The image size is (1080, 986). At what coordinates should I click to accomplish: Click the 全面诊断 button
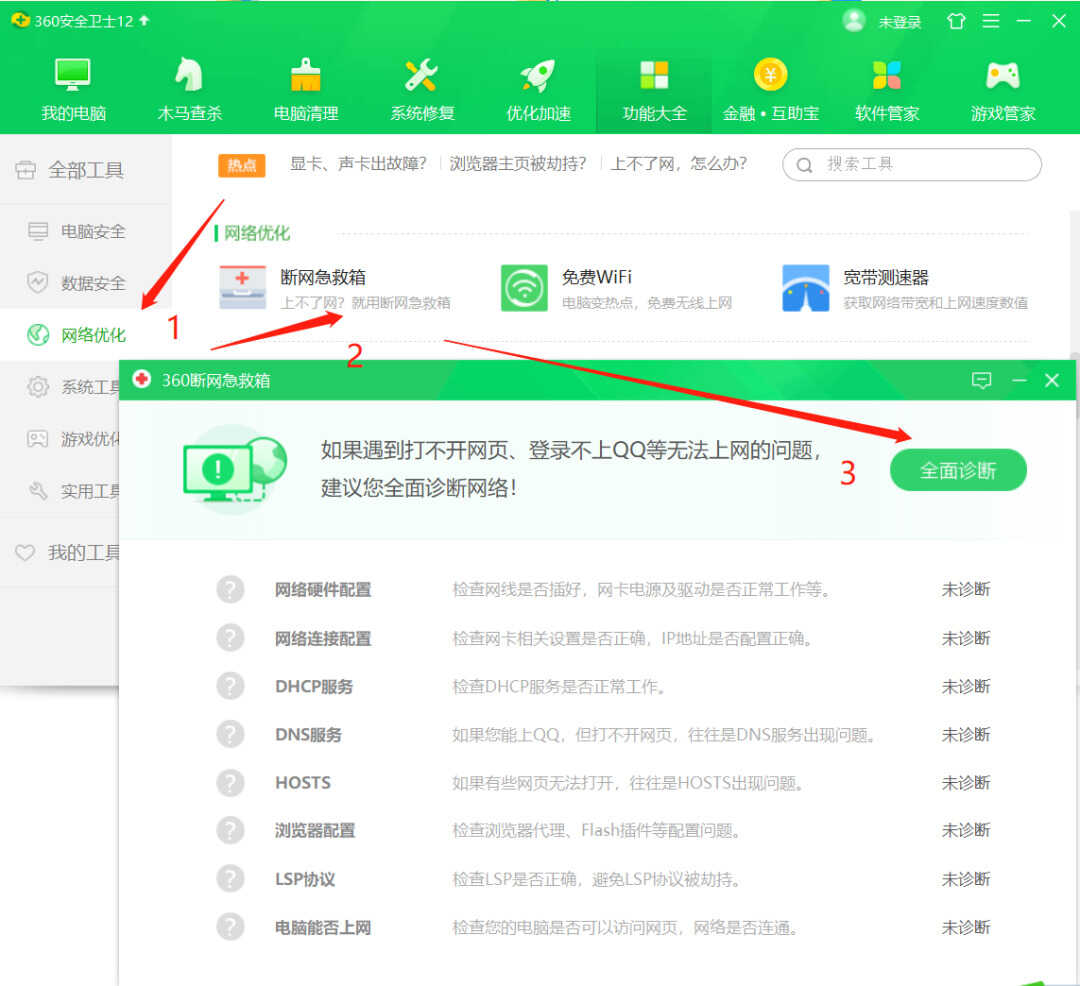click(x=958, y=470)
